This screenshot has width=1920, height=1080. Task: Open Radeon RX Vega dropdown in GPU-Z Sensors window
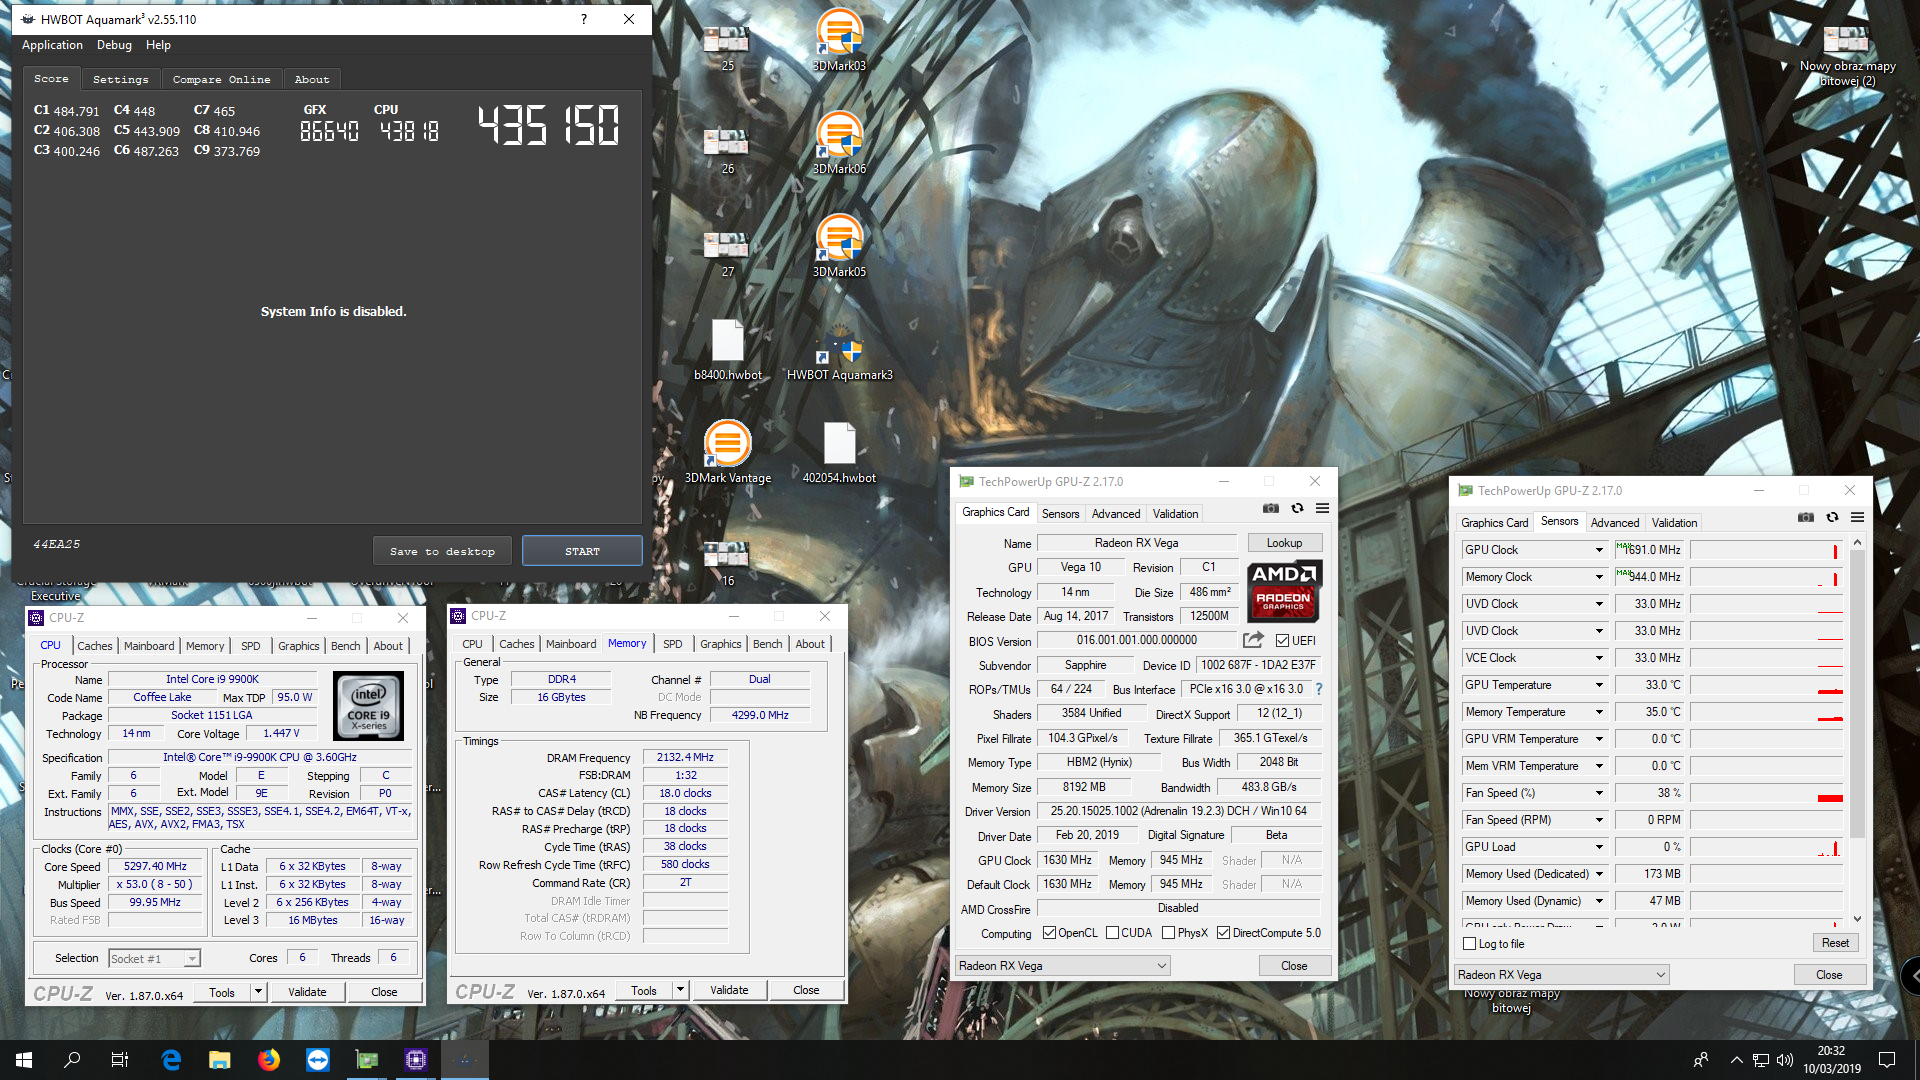pyautogui.click(x=1562, y=975)
